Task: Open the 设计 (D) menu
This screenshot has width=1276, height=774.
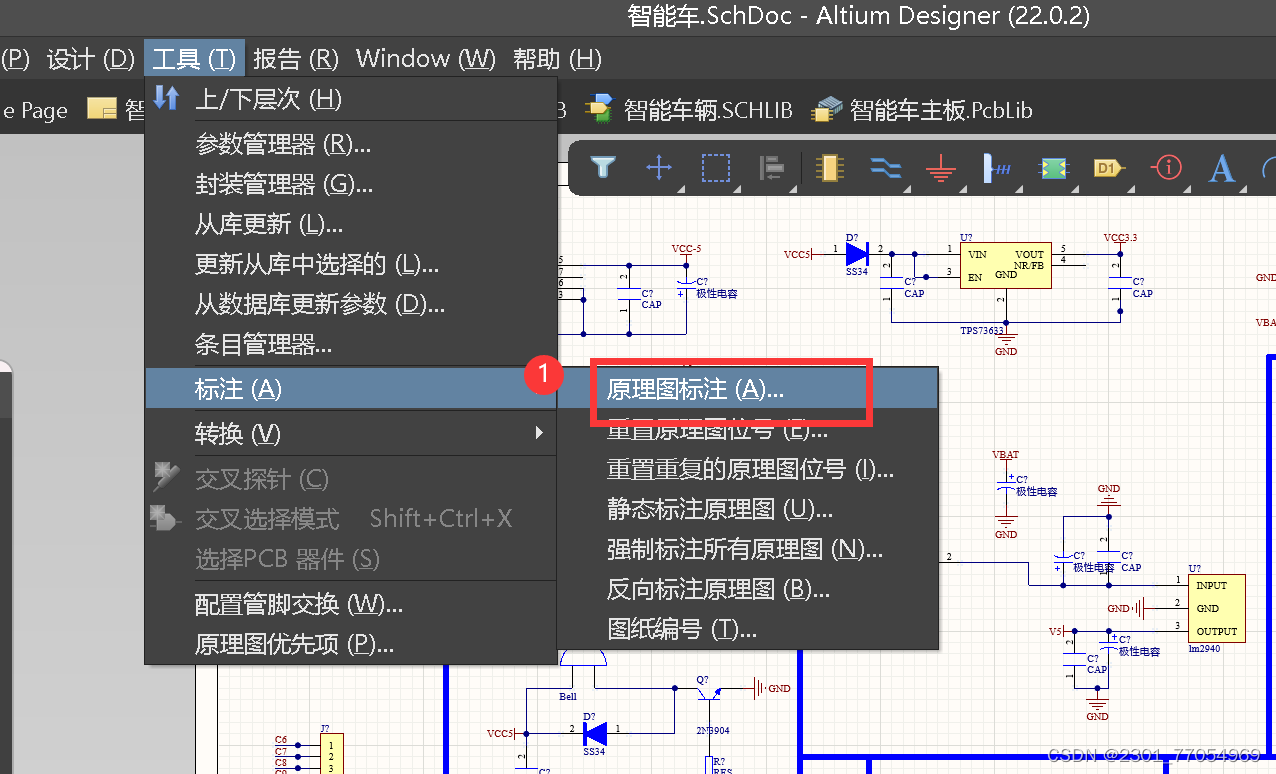Action: click(90, 59)
